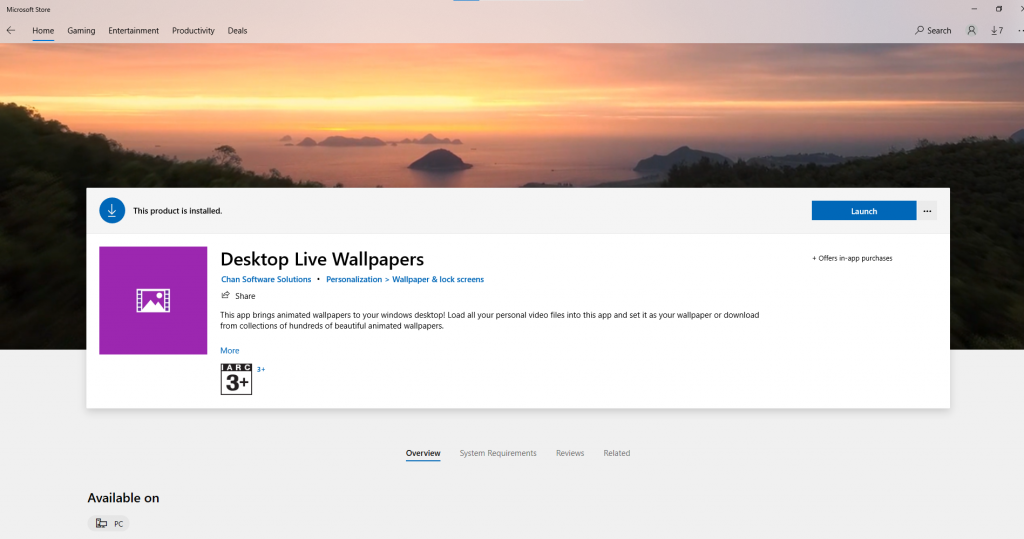Image resolution: width=1024 pixels, height=539 pixels.
Task: Open the Entertainment tab
Action: (134, 31)
